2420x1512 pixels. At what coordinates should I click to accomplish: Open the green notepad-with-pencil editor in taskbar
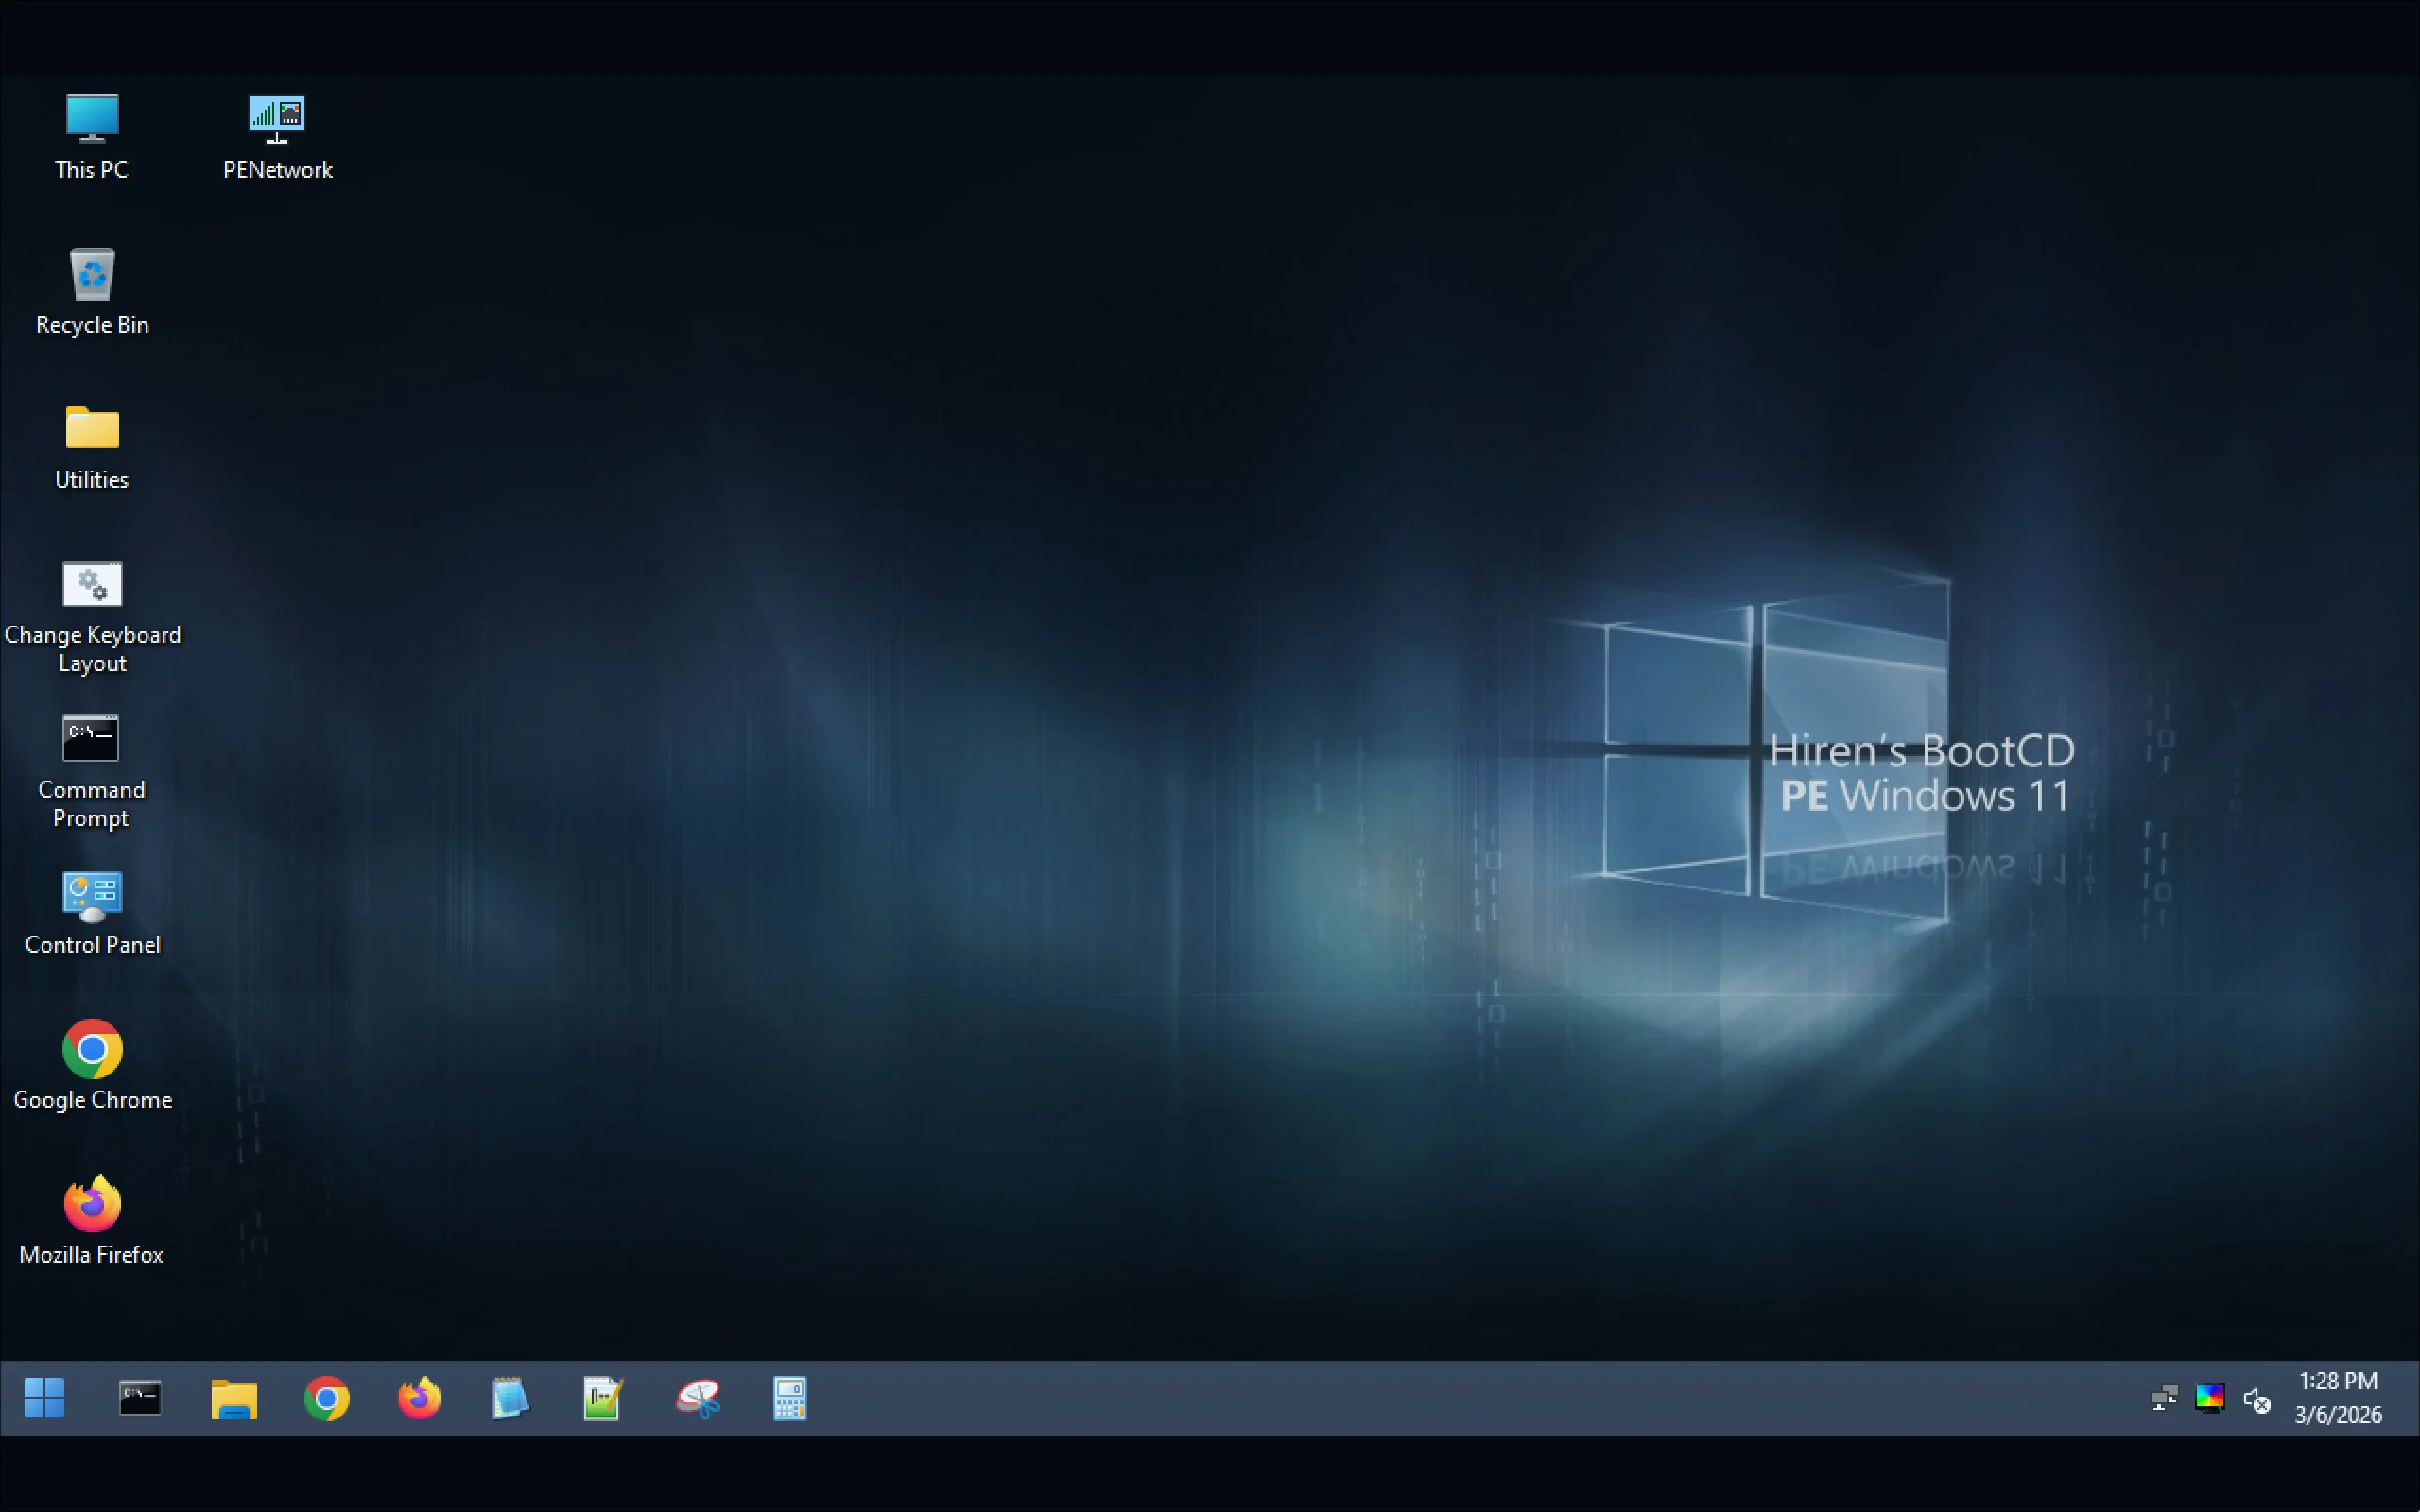[603, 1398]
